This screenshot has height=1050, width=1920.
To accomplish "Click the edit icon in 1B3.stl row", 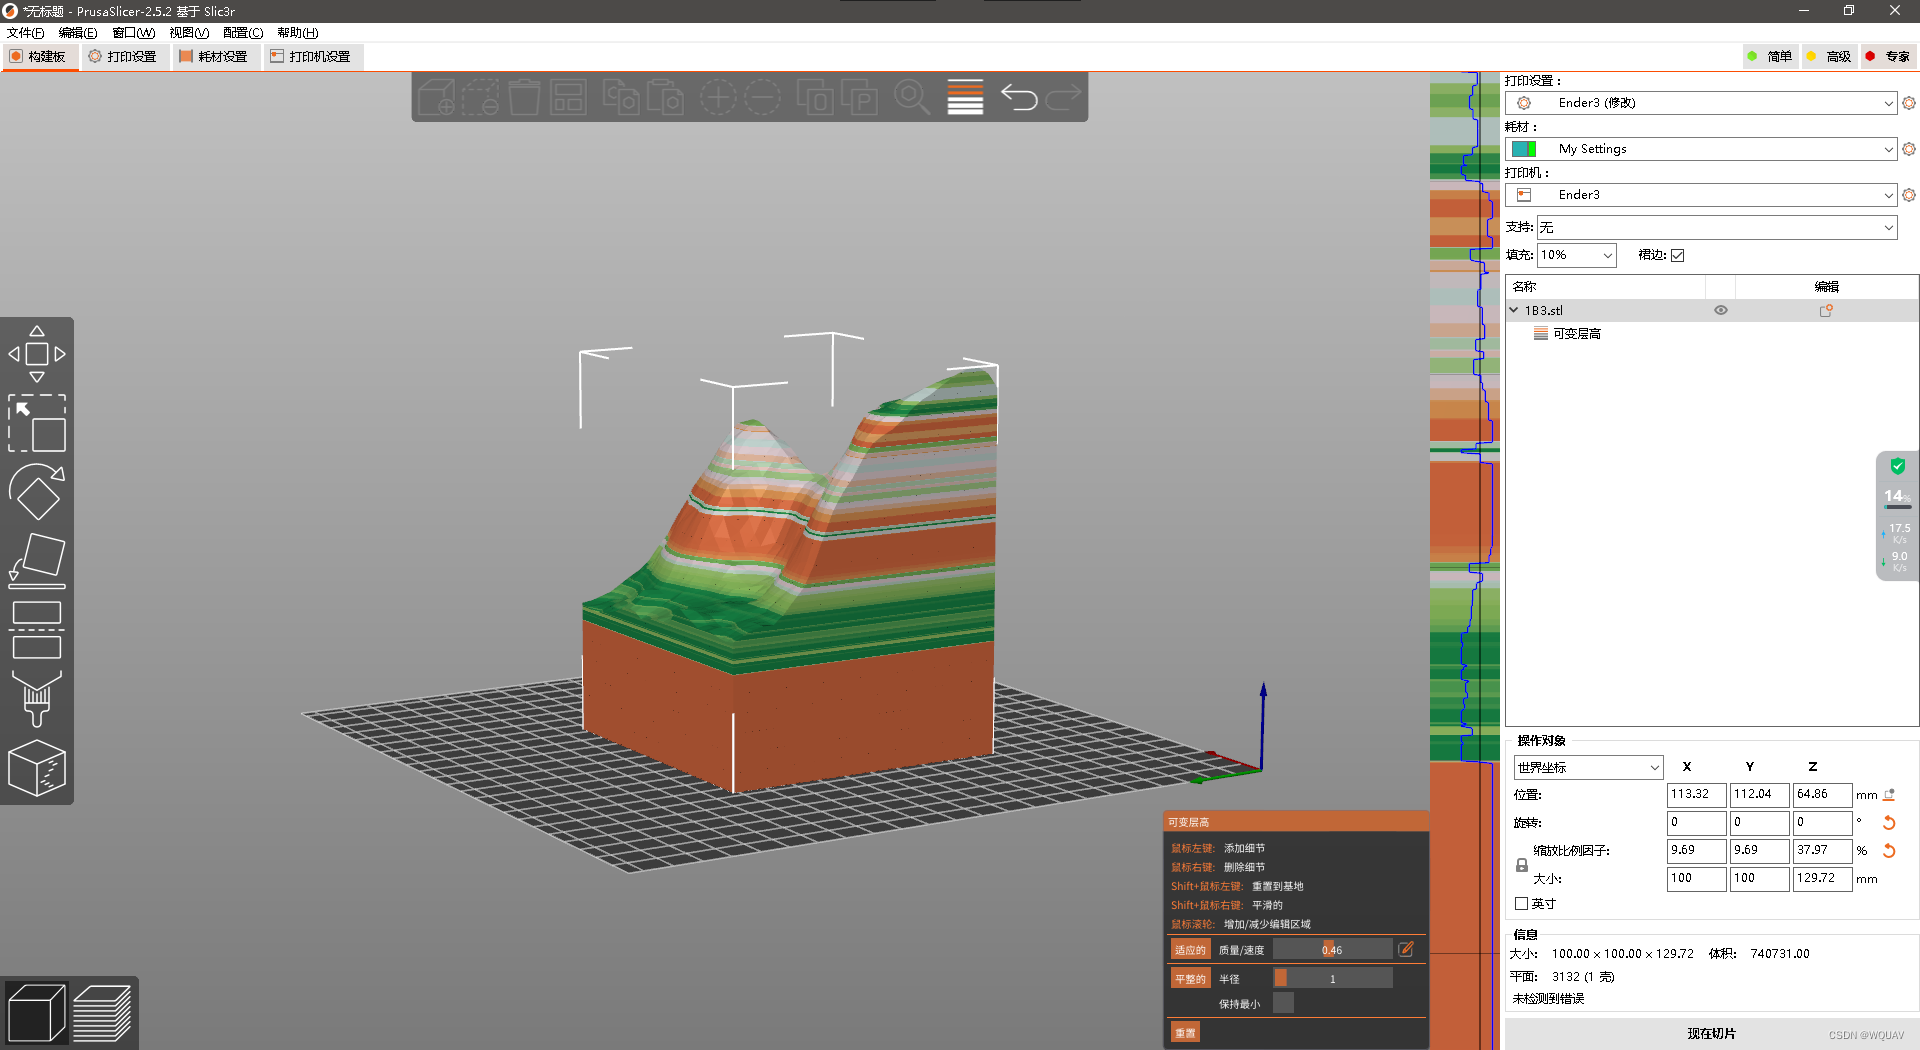I will (1826, 310).
